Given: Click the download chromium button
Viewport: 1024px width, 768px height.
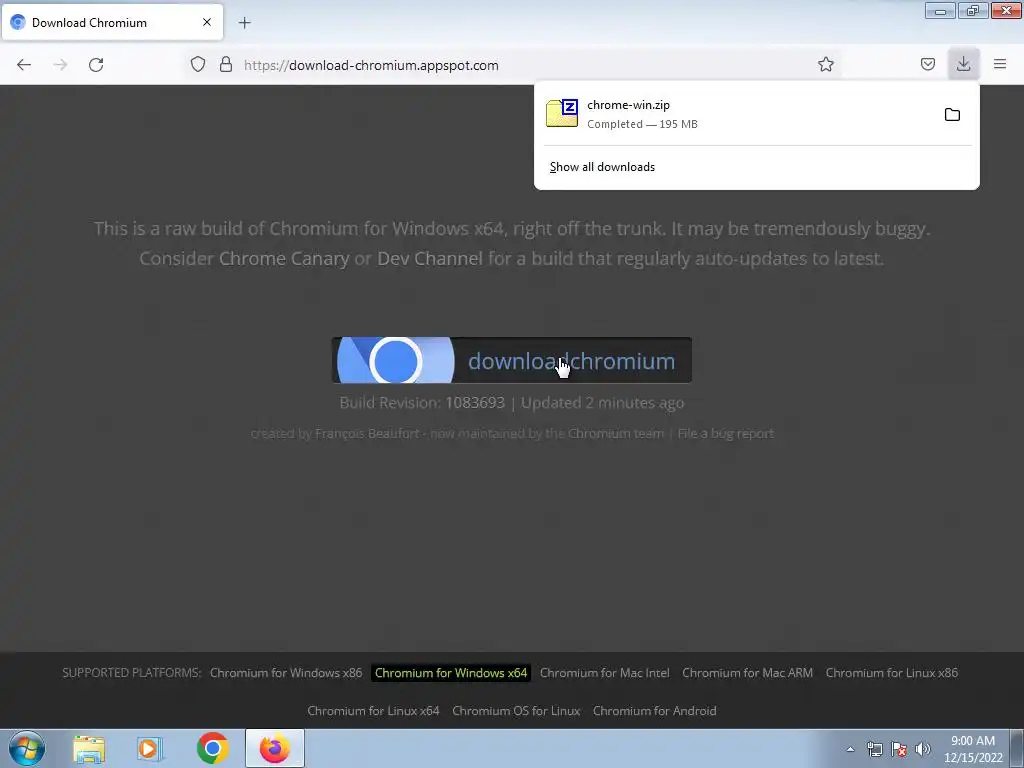Looking at the screenshot, I should [511, 360].
